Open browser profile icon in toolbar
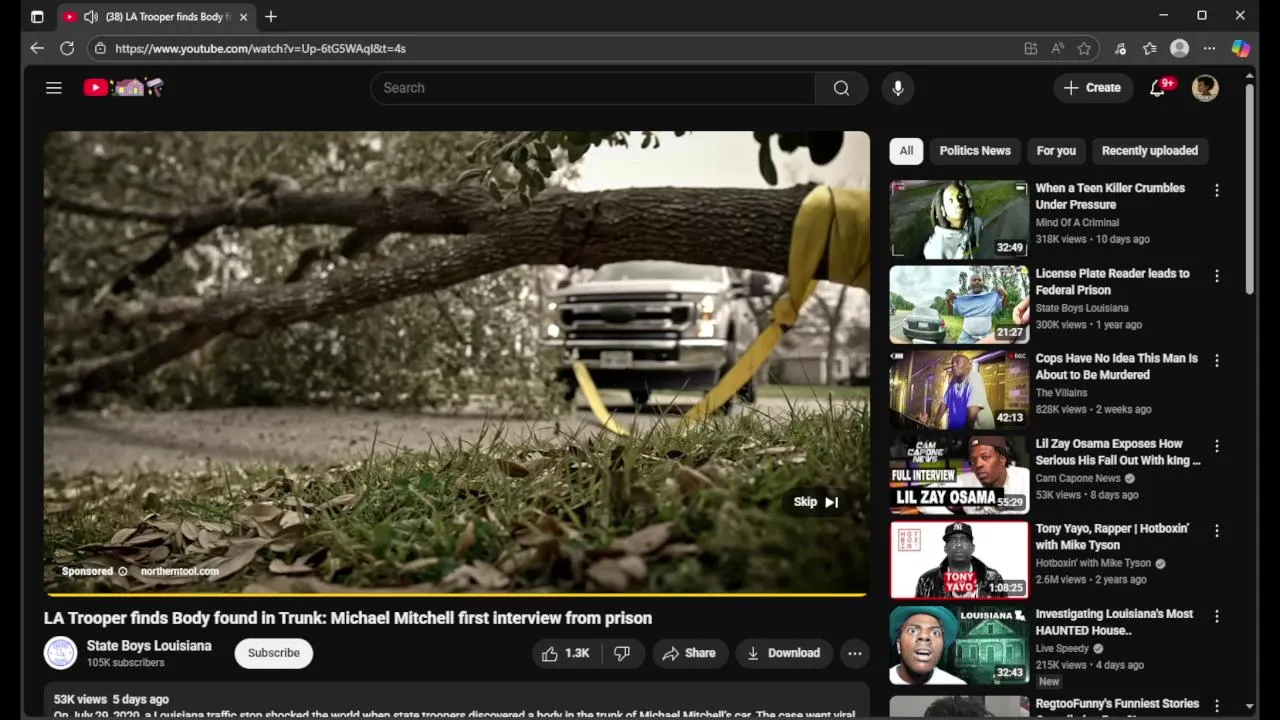This screenshot has height=720, width=1280. point(1180,48)
